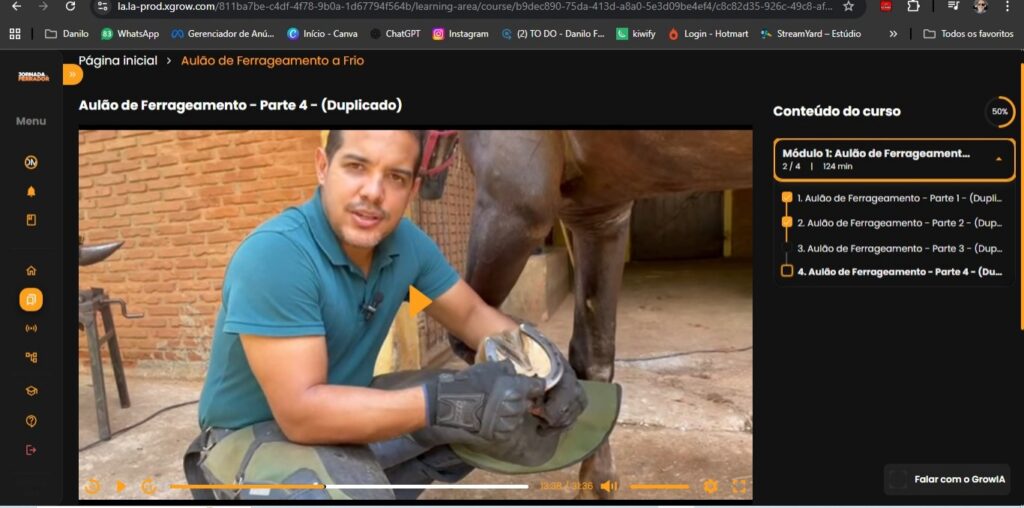Uncheck Parte 1 lesson completion checkbox
Image resolution: width=1024 pixels, height=508 pixels.
787,198
